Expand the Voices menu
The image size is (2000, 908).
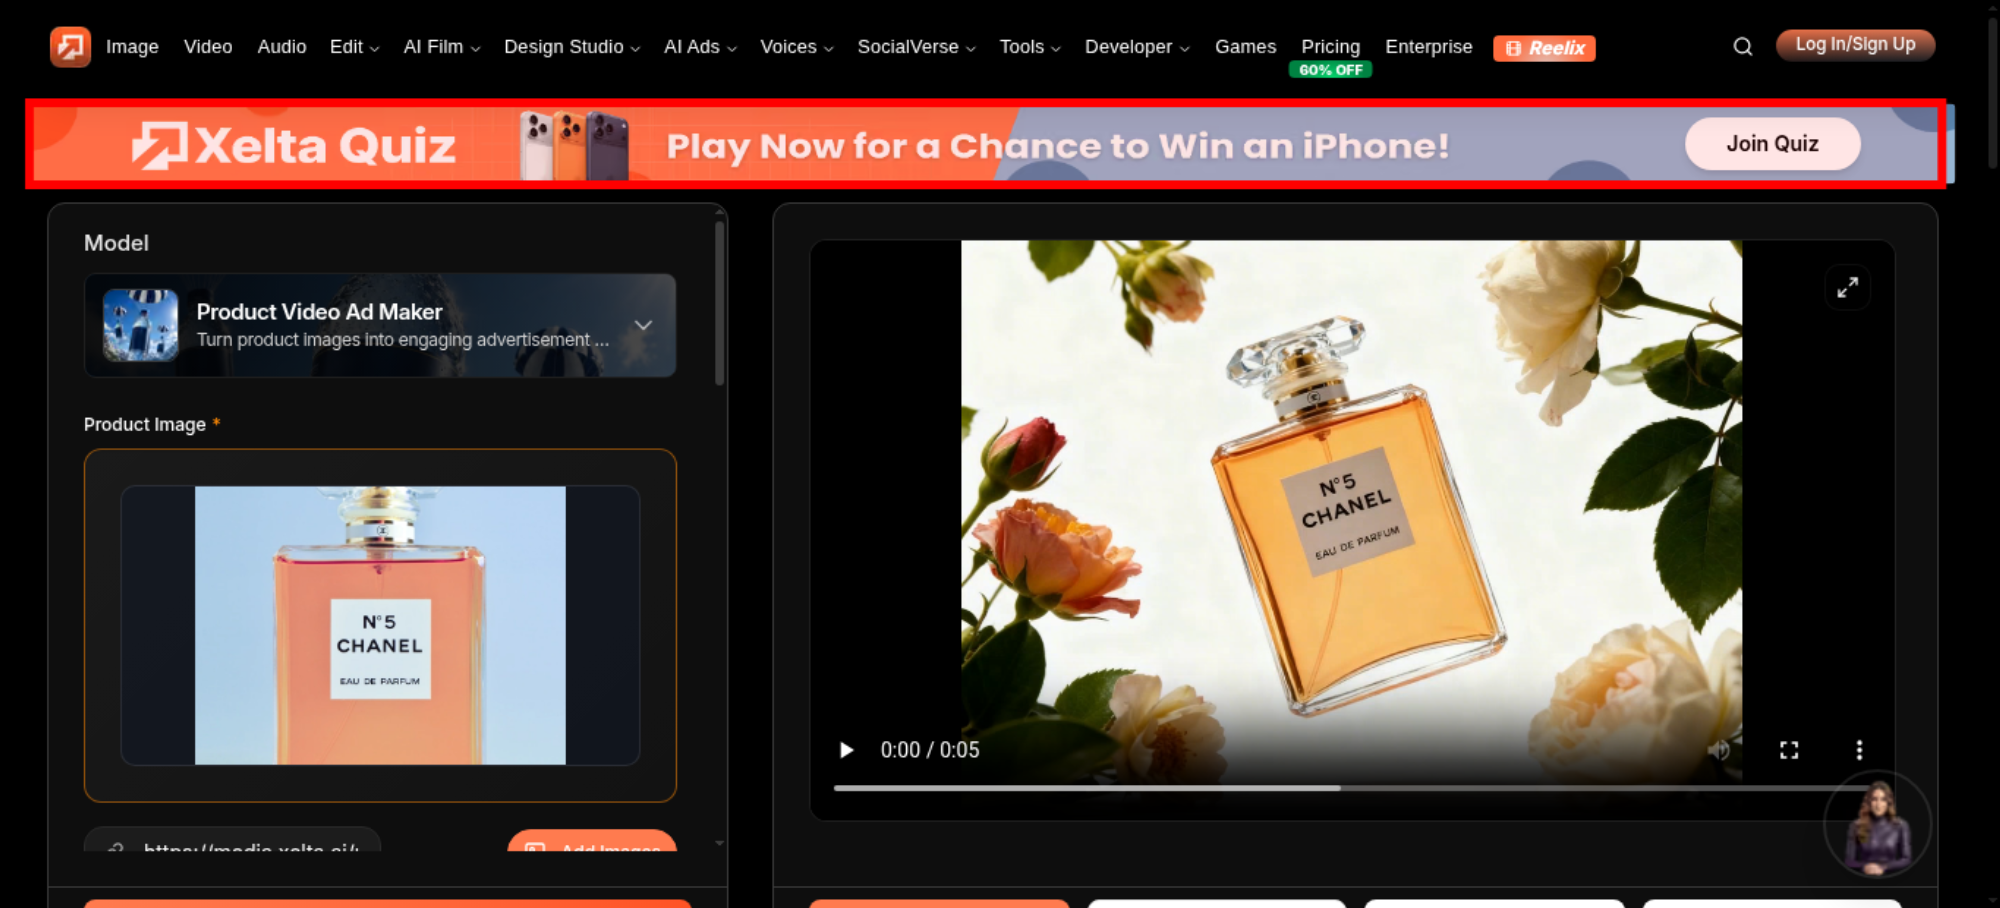[796, 47]
